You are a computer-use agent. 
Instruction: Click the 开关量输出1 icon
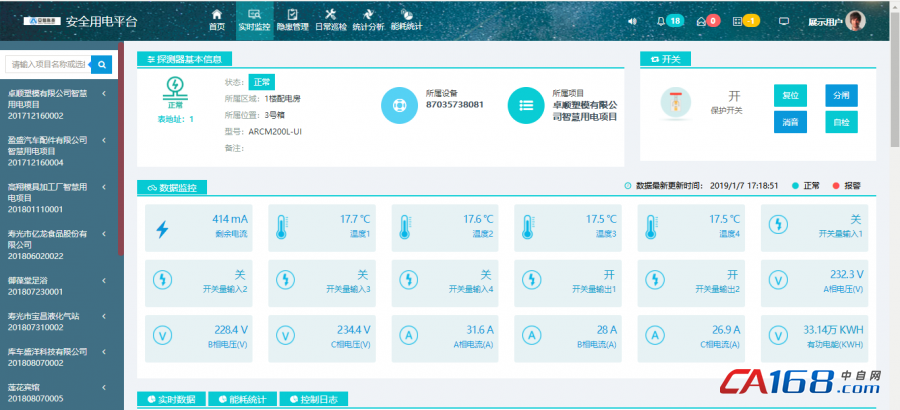[532, 280]
